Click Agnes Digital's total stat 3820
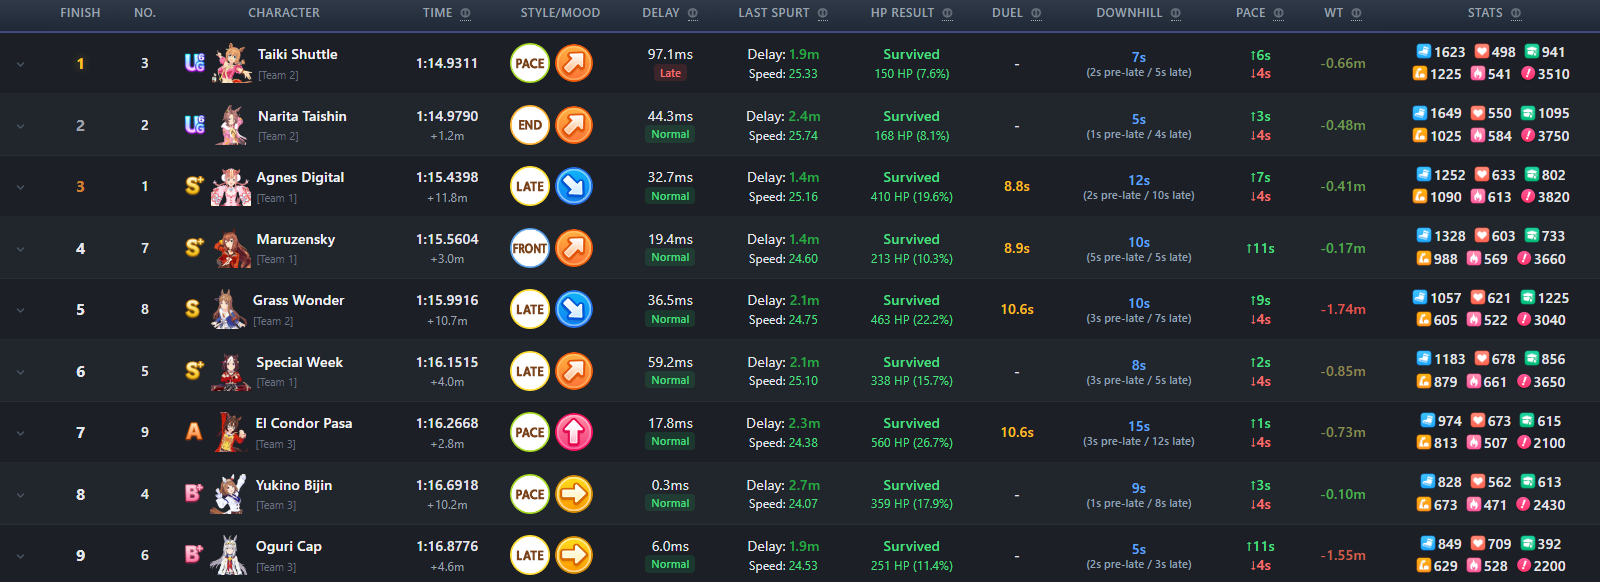 coord(1553,197)
